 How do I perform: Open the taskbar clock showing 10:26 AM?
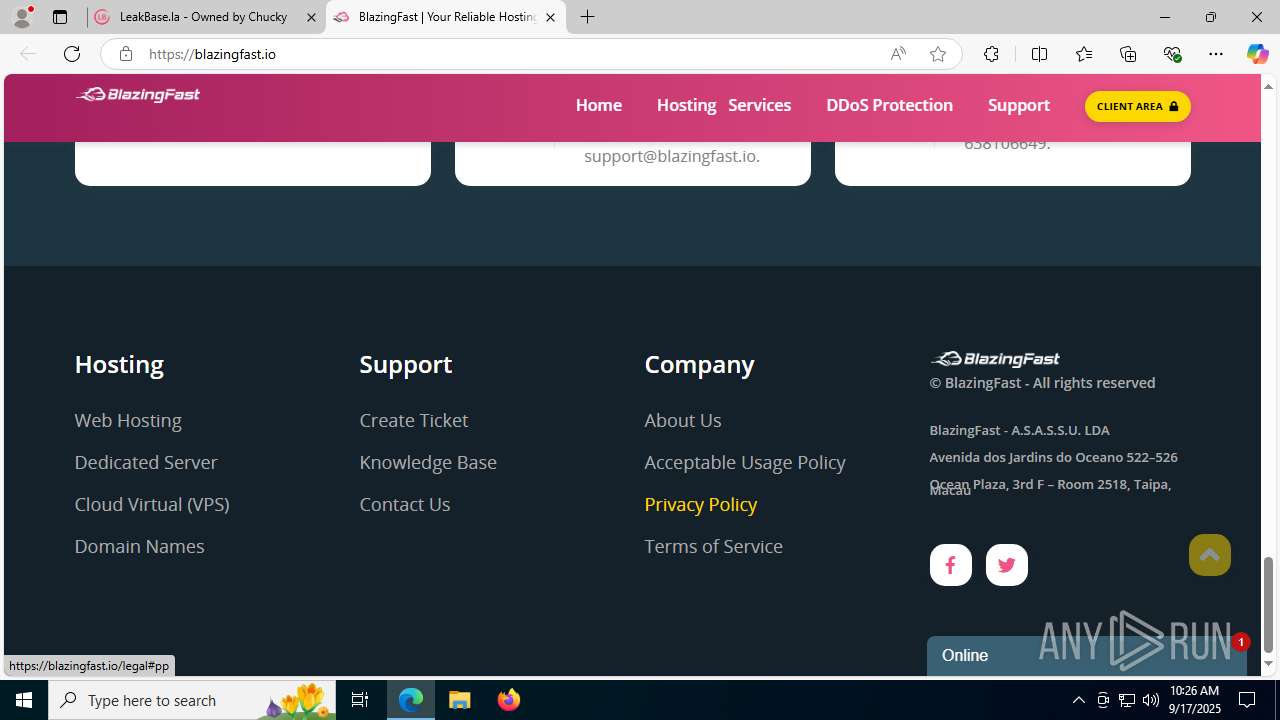coord(1195,700)
